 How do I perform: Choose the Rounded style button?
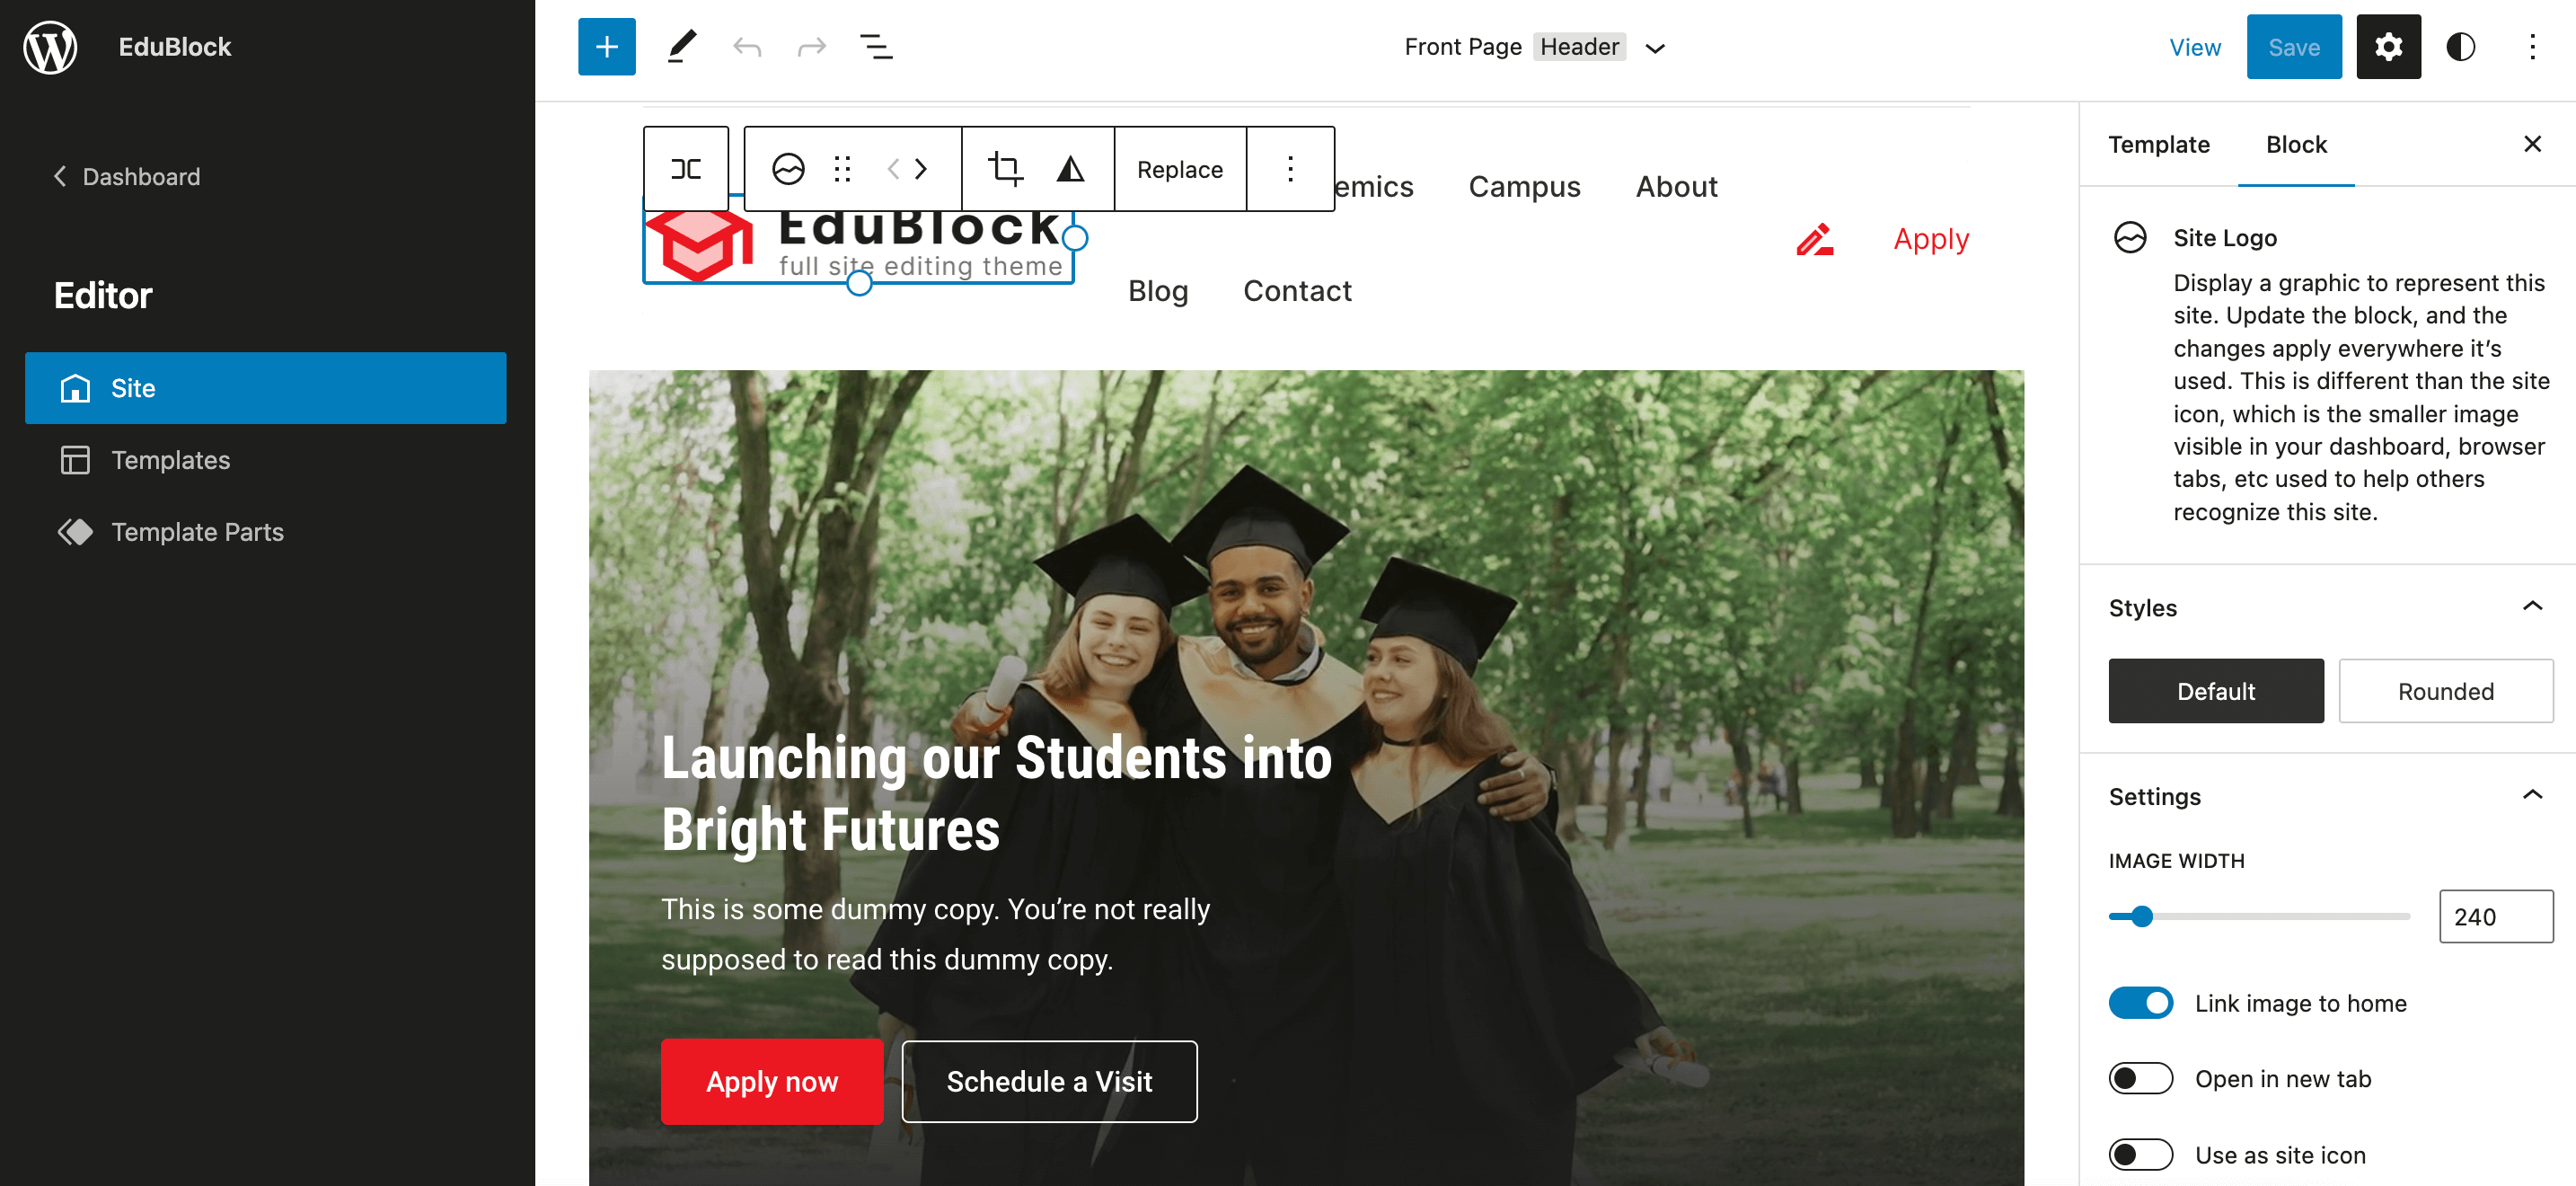point(2445,691)
